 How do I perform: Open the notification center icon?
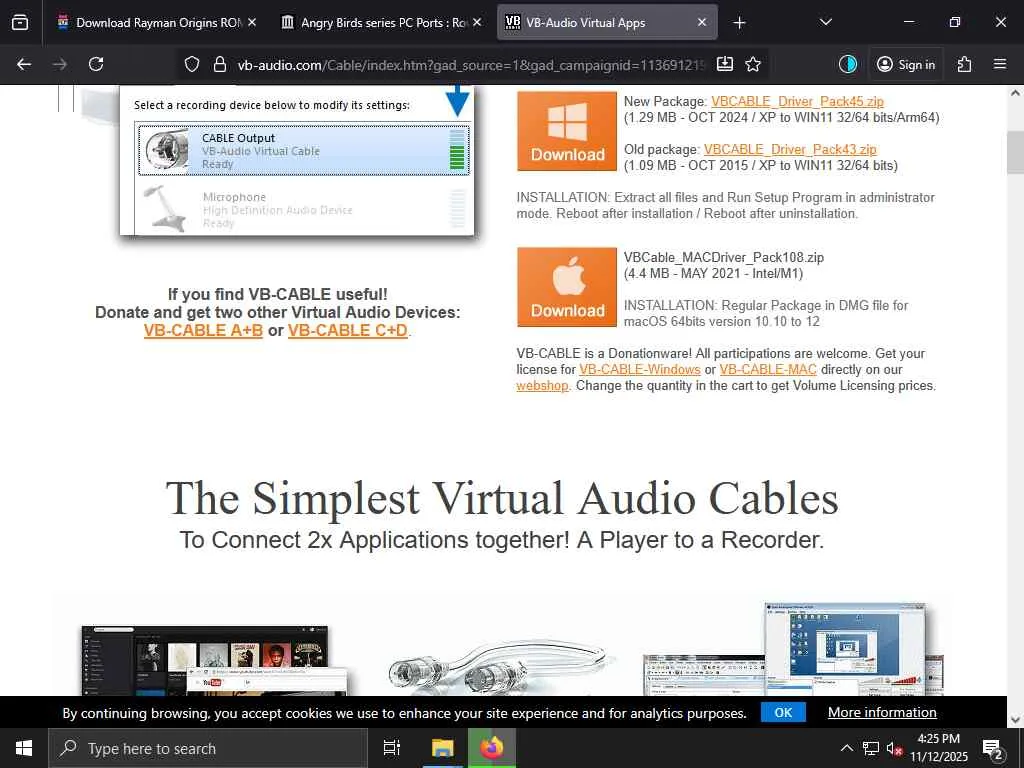(x=993, y=749)
